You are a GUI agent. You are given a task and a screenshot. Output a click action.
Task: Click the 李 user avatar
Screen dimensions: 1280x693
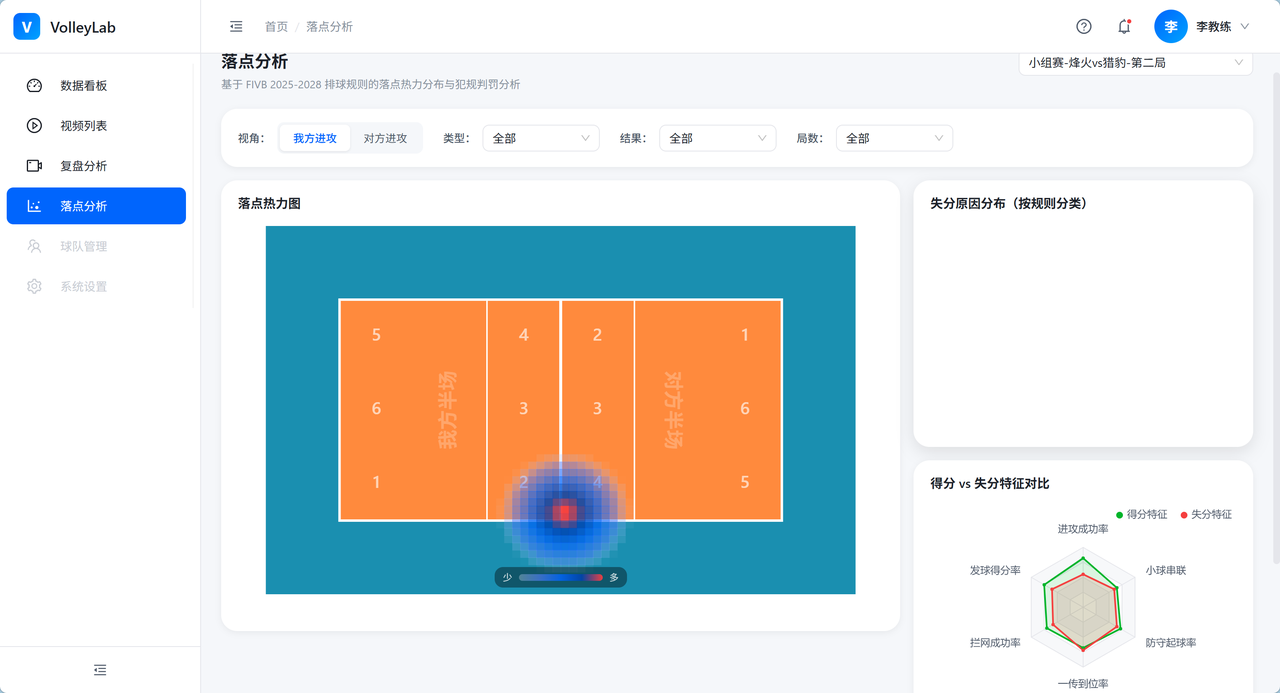click(1171, 27)
